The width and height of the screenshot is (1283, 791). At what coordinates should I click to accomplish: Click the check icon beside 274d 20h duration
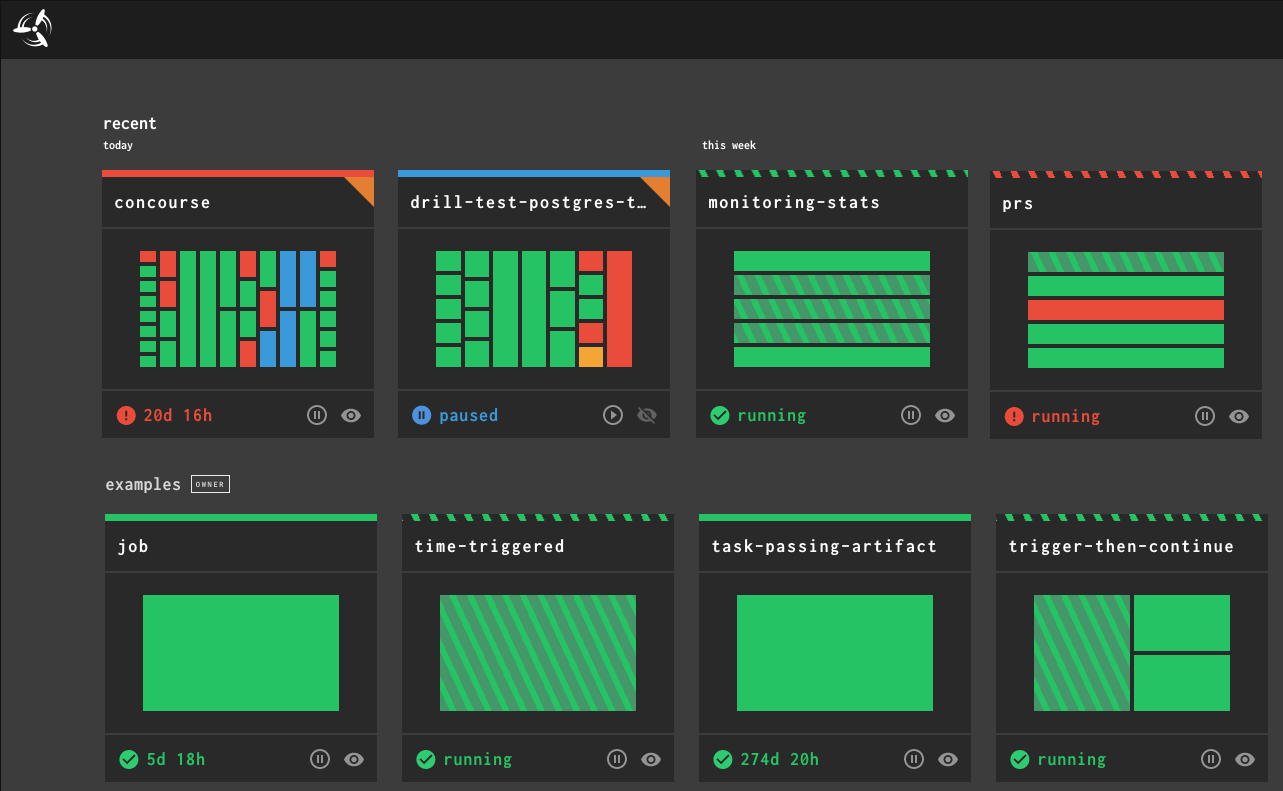coord(722,759)
